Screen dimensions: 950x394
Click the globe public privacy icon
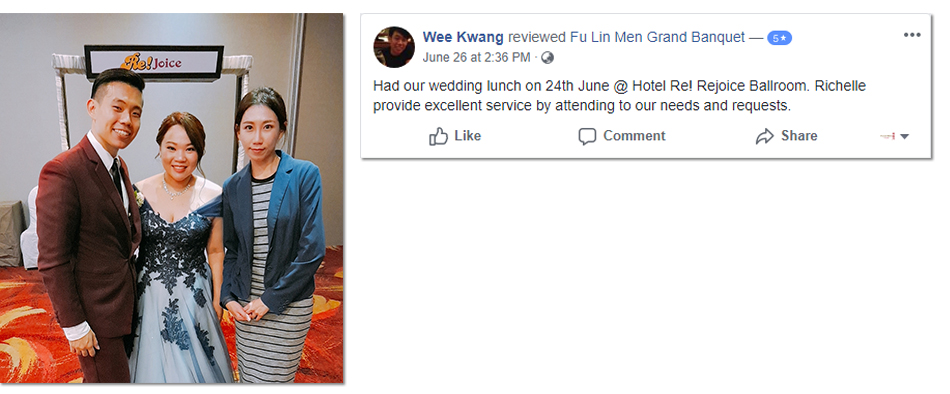pyautogui.click(x=547, y=58)
